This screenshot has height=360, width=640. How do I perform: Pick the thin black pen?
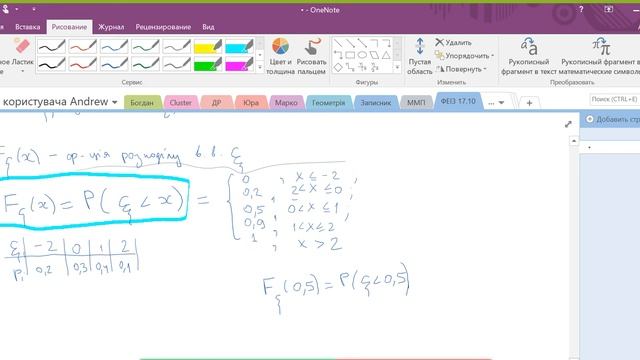(51, 46)
